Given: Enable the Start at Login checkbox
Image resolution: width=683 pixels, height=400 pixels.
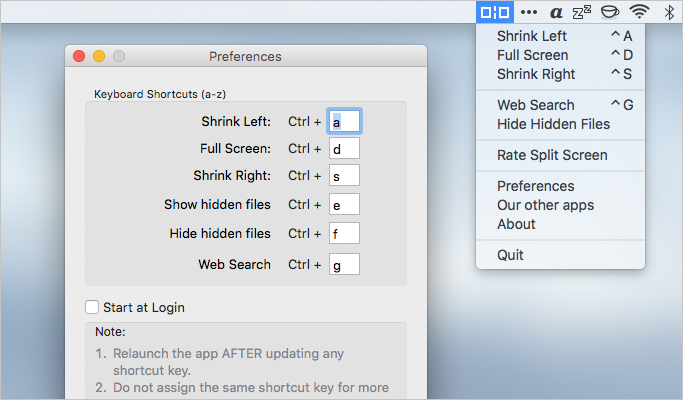Looking at the screenshot, I should coord(92,307).
